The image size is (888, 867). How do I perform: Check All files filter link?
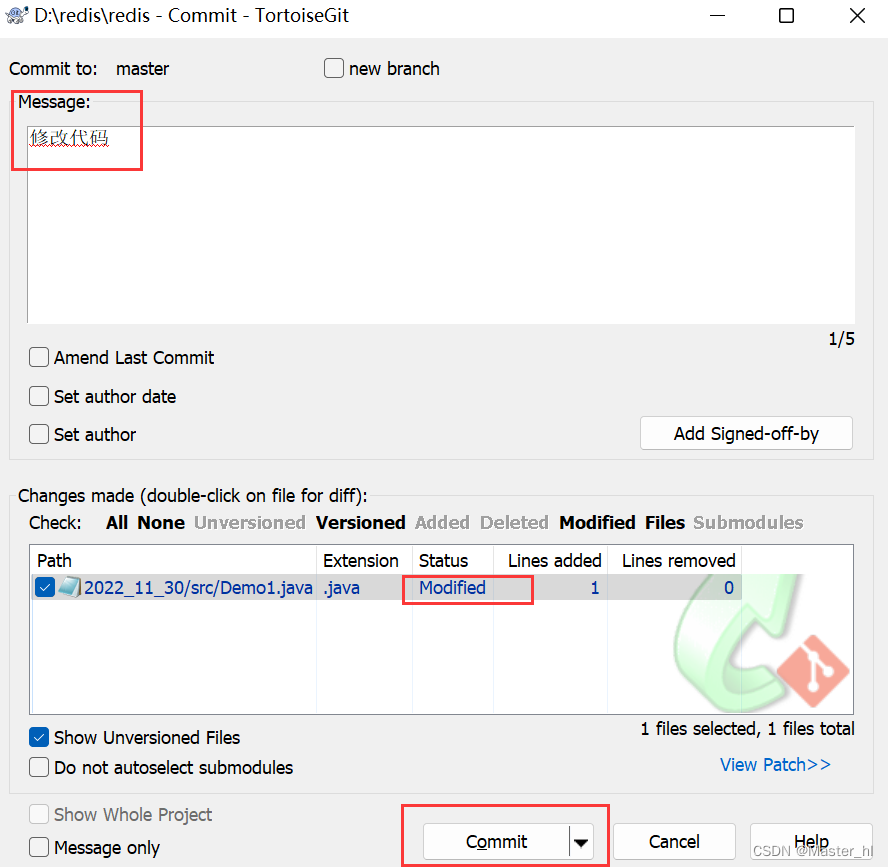pos(117,522)
